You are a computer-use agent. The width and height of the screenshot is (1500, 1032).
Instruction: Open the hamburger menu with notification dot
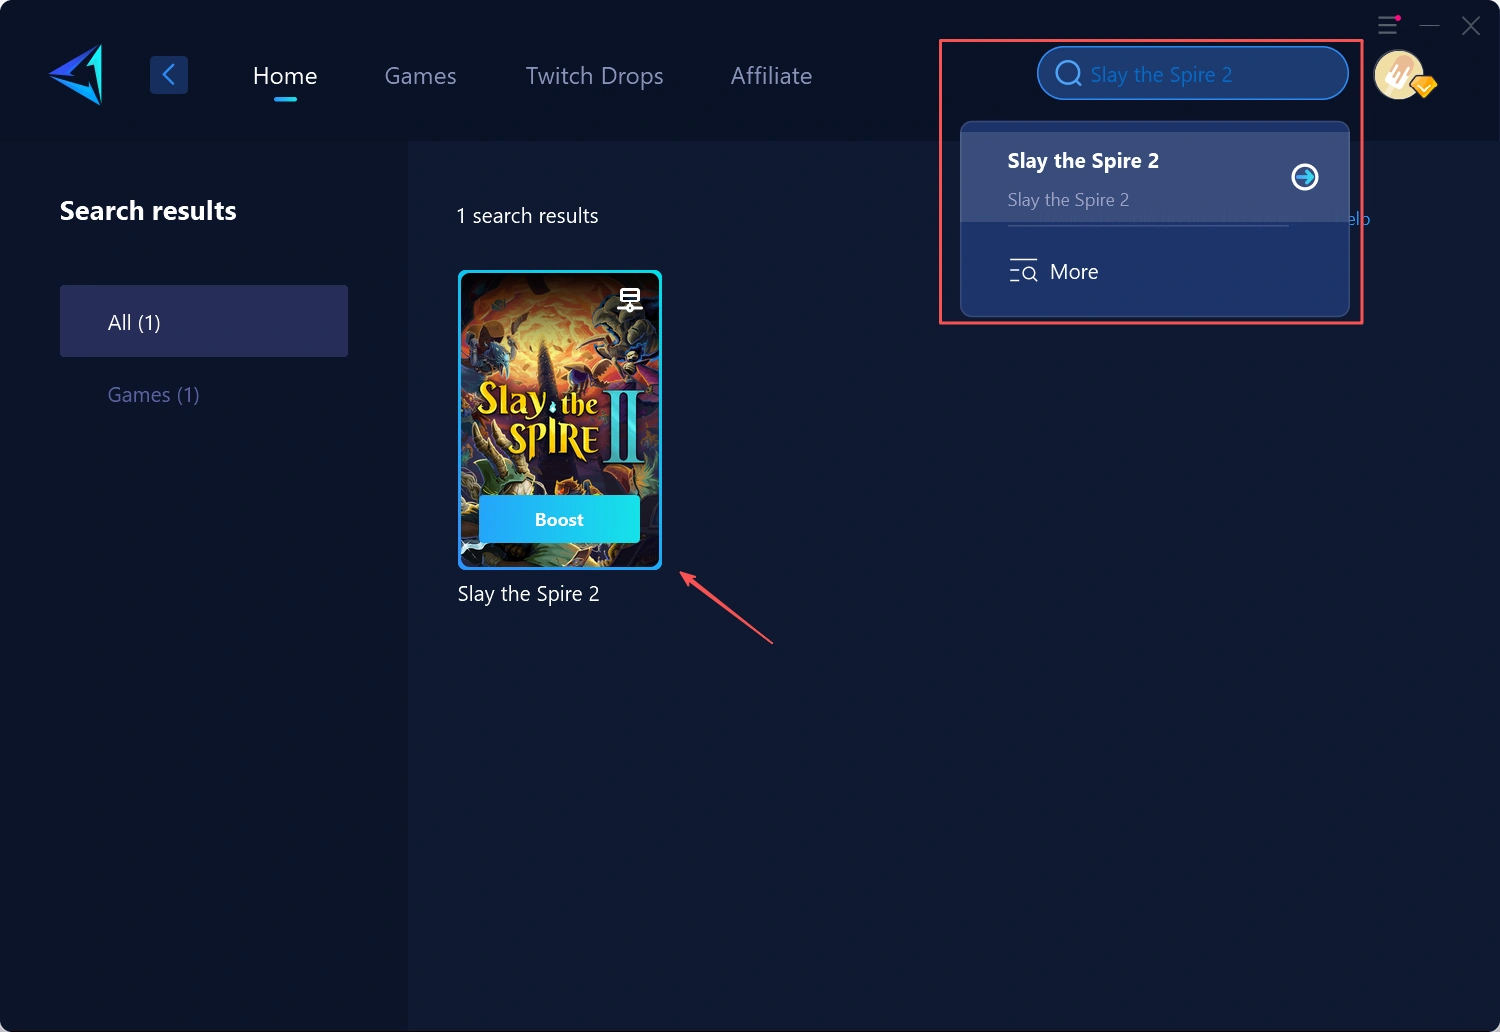pyautogui.click(x=1388, y=25)
